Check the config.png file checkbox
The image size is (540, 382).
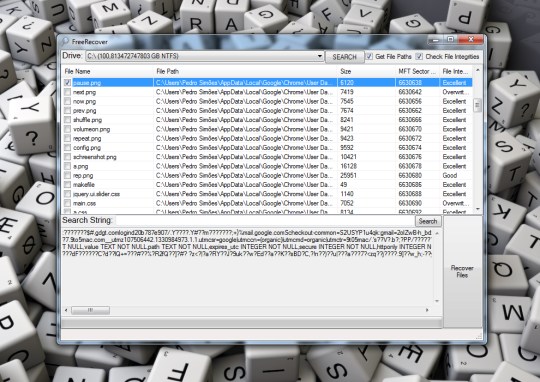click(x=68, y=148)
